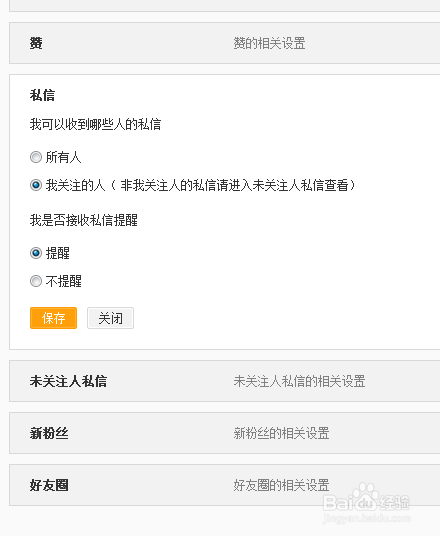Select the 我关注的人 radio option
Image resolution: width=440 pixels, height=536 pixels.
tap(36, 185)
